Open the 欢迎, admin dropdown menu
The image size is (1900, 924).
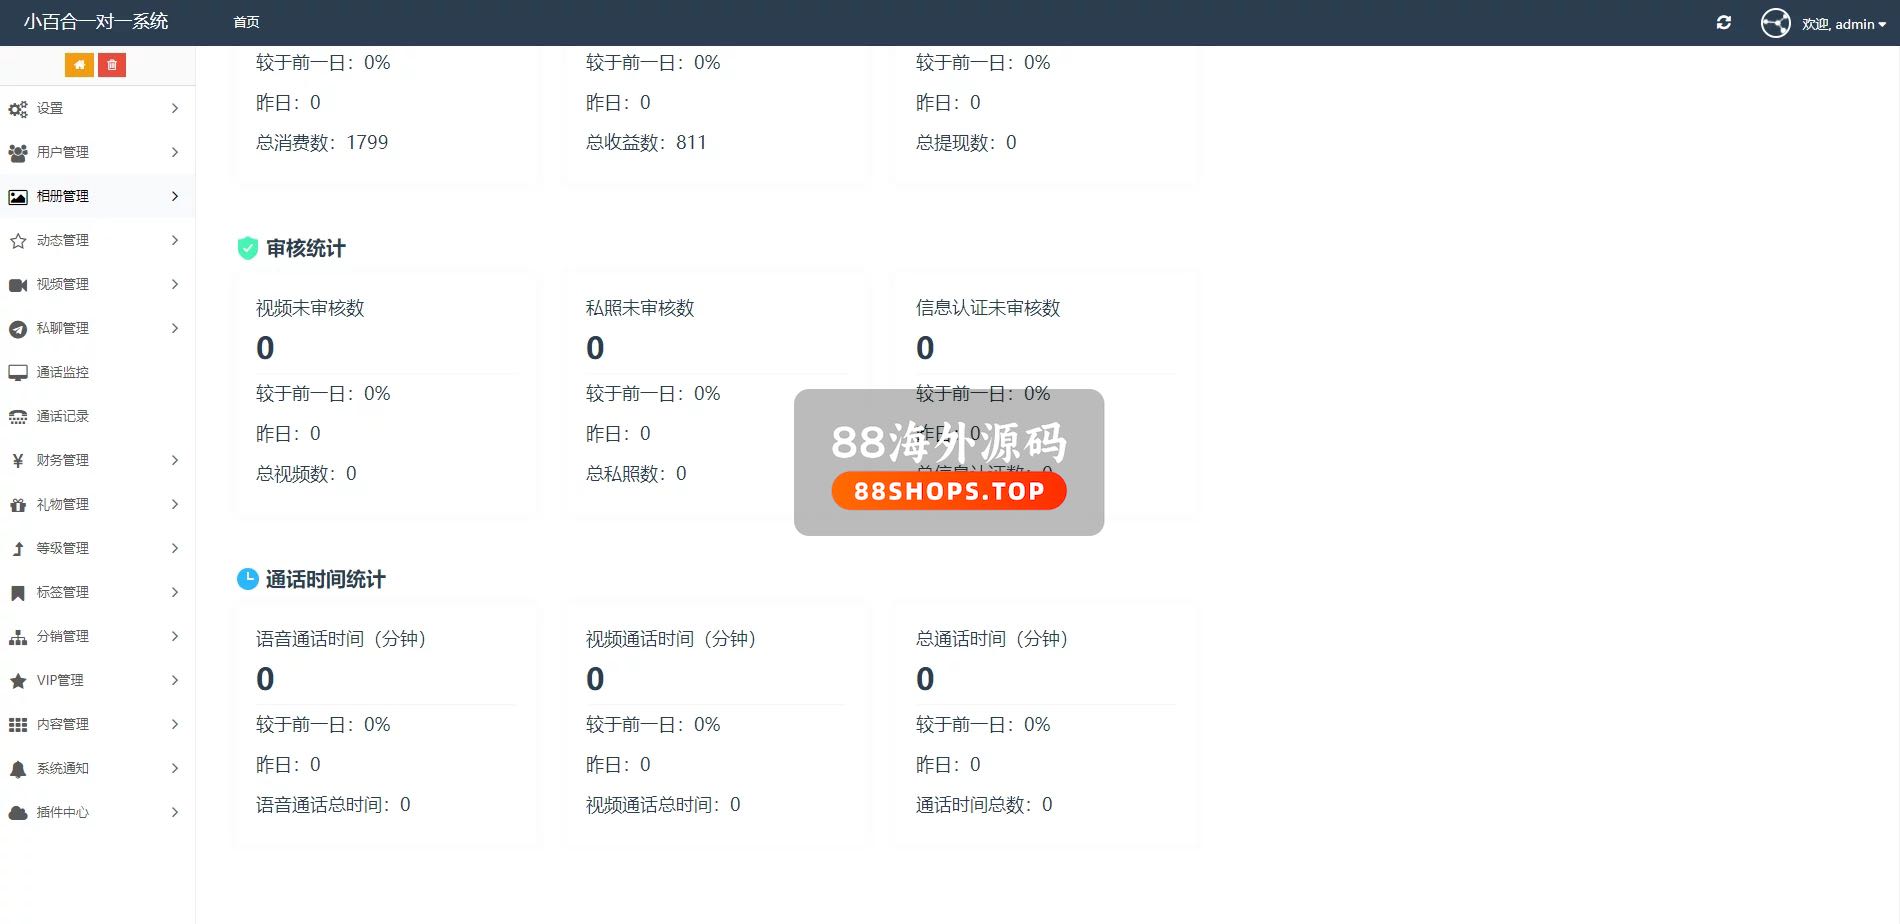pos(1844,24)
